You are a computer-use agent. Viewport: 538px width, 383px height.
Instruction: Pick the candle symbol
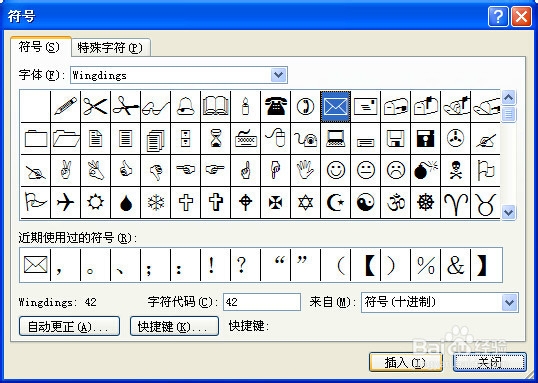click(245, 106)
